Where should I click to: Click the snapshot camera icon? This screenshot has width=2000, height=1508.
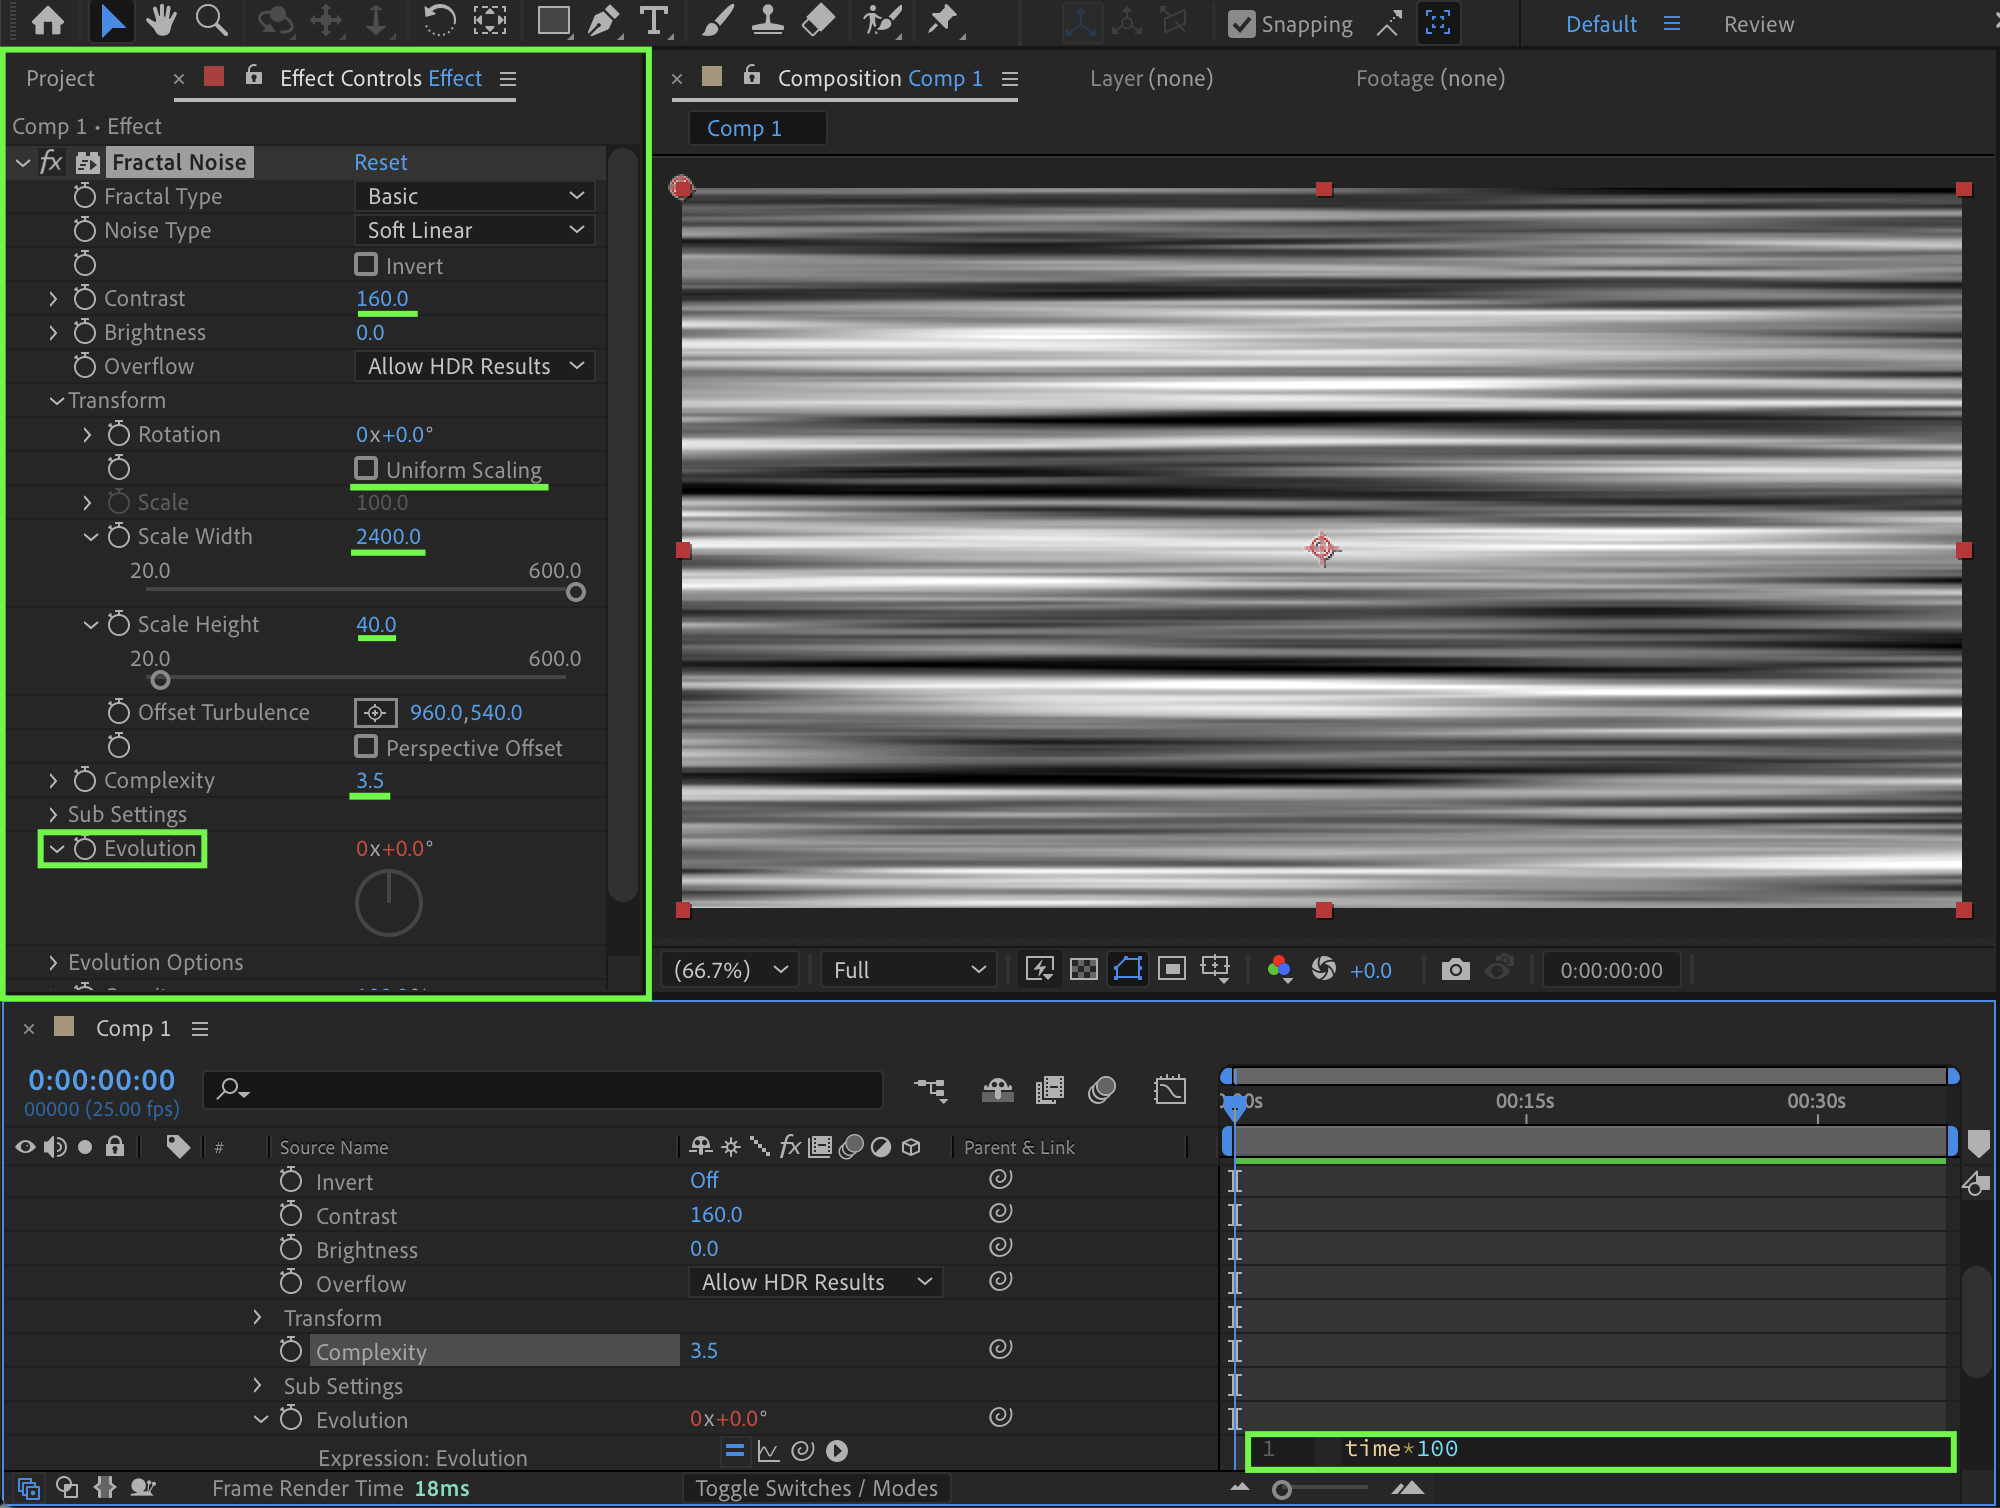[1455, 969]
